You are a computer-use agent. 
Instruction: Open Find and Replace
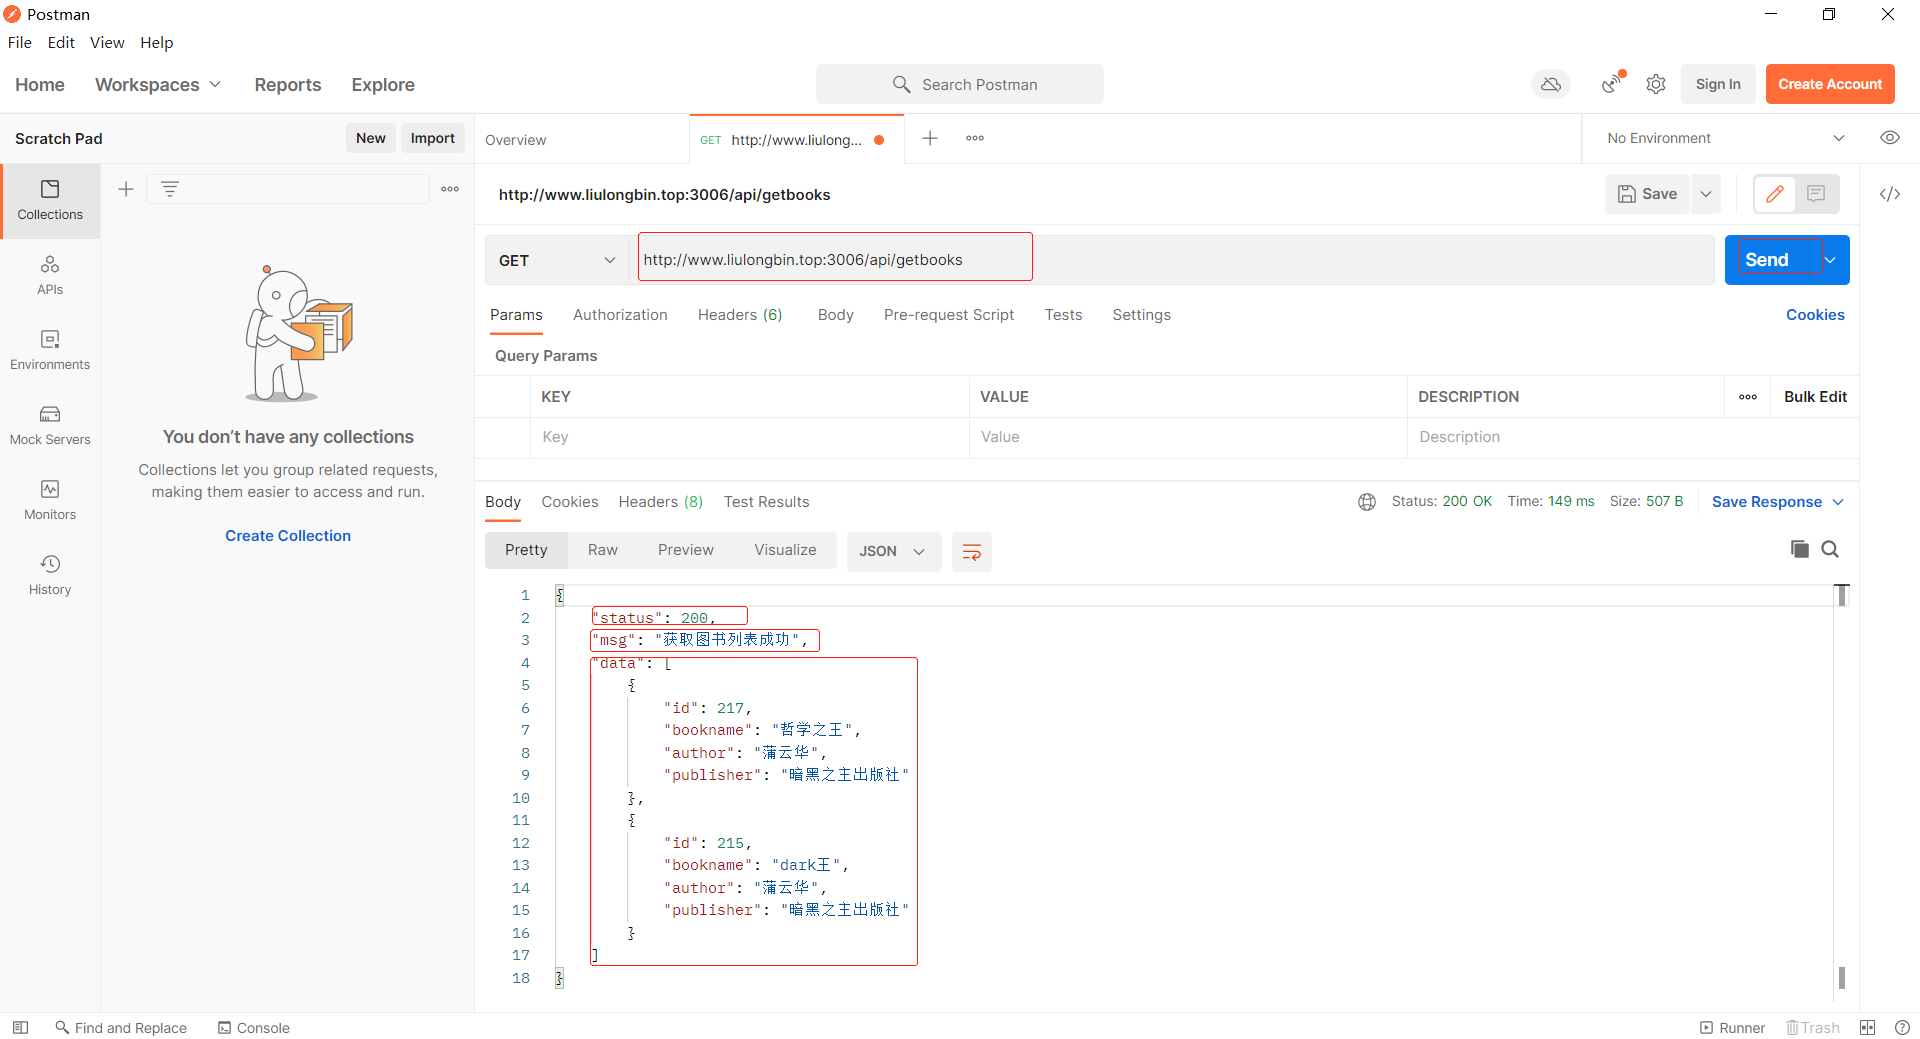coord(121,1028)
